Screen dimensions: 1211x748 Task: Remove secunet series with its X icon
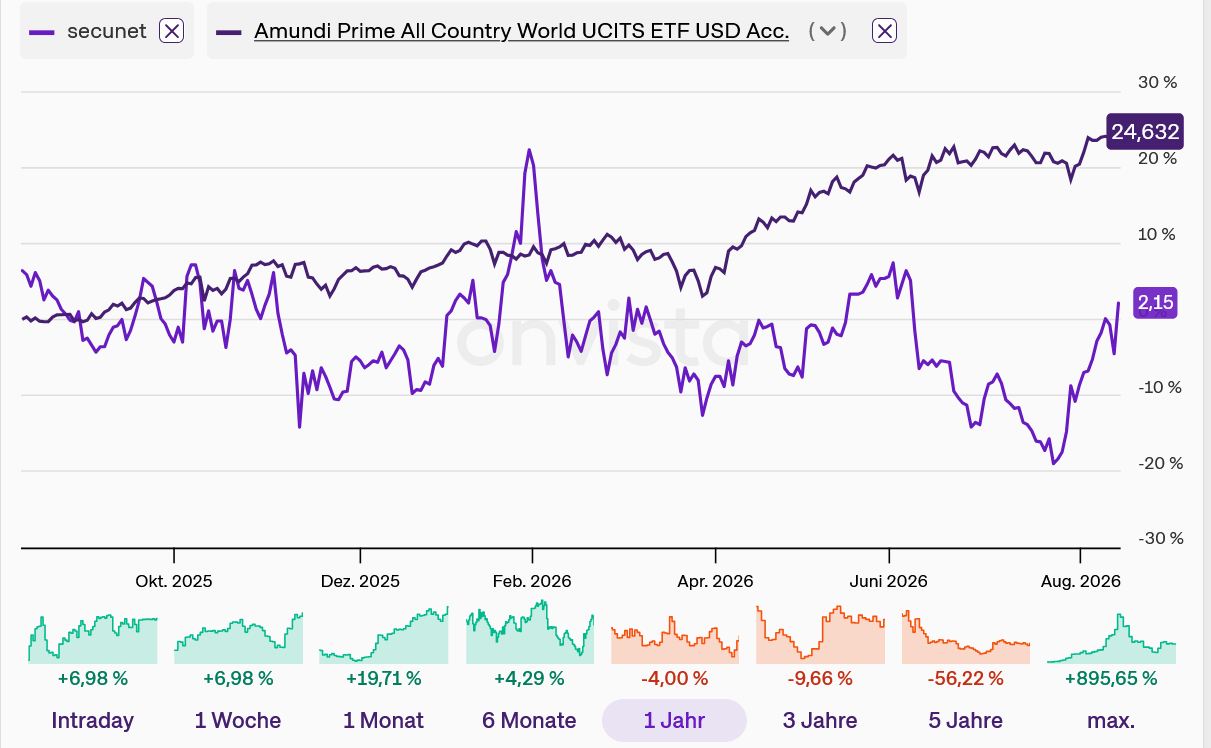coord(172,31)
